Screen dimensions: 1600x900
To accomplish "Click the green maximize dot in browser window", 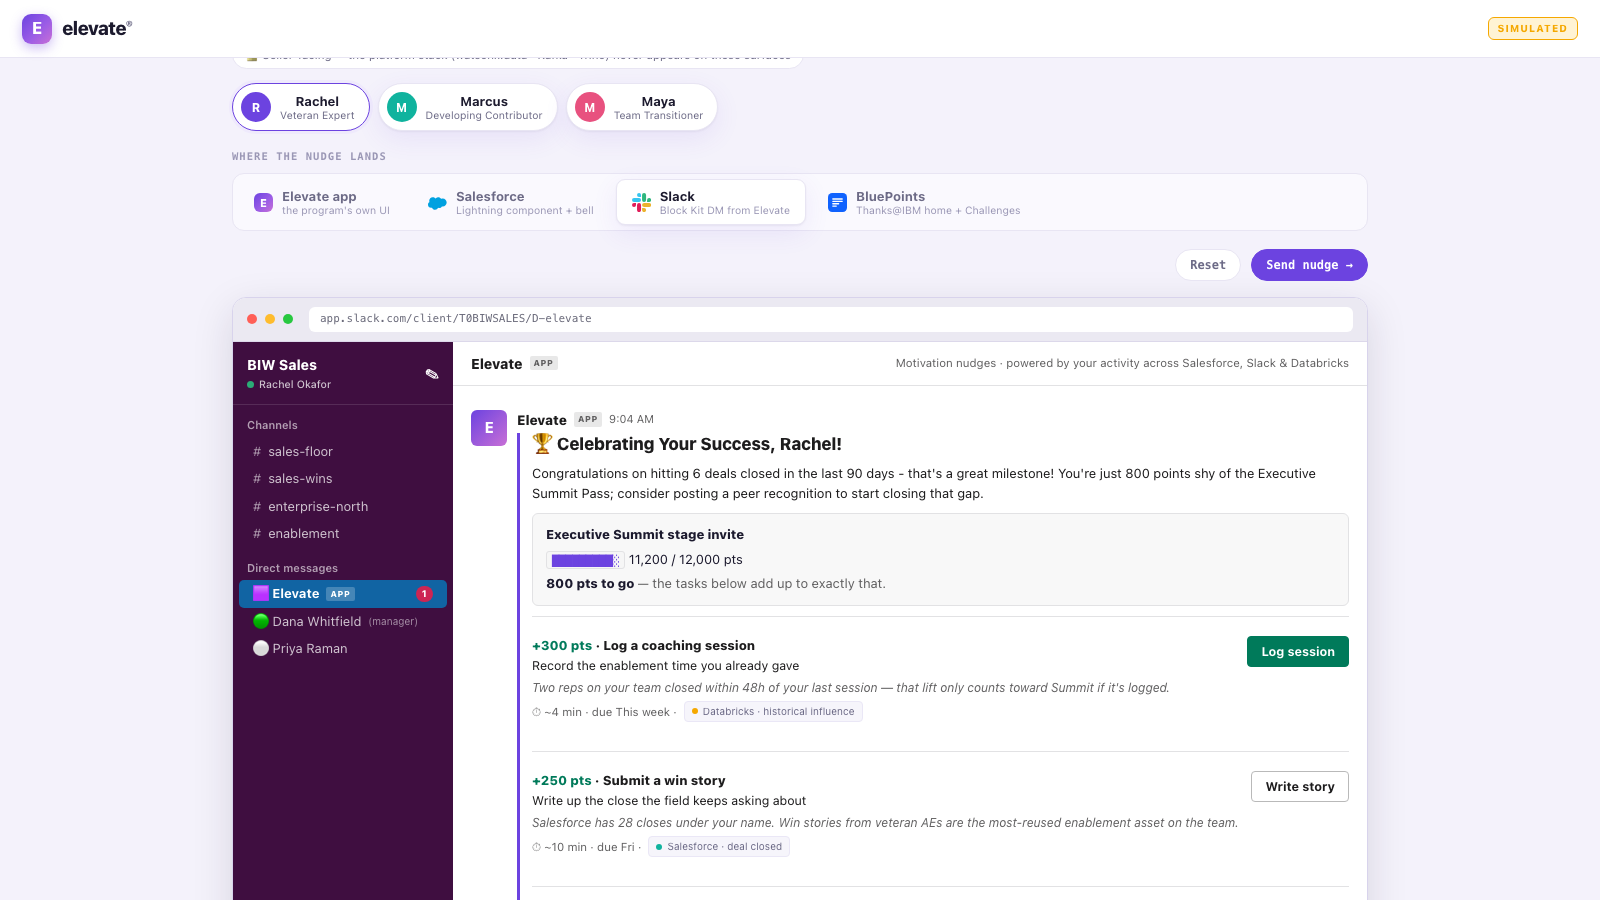I will (x=288, y=319).
